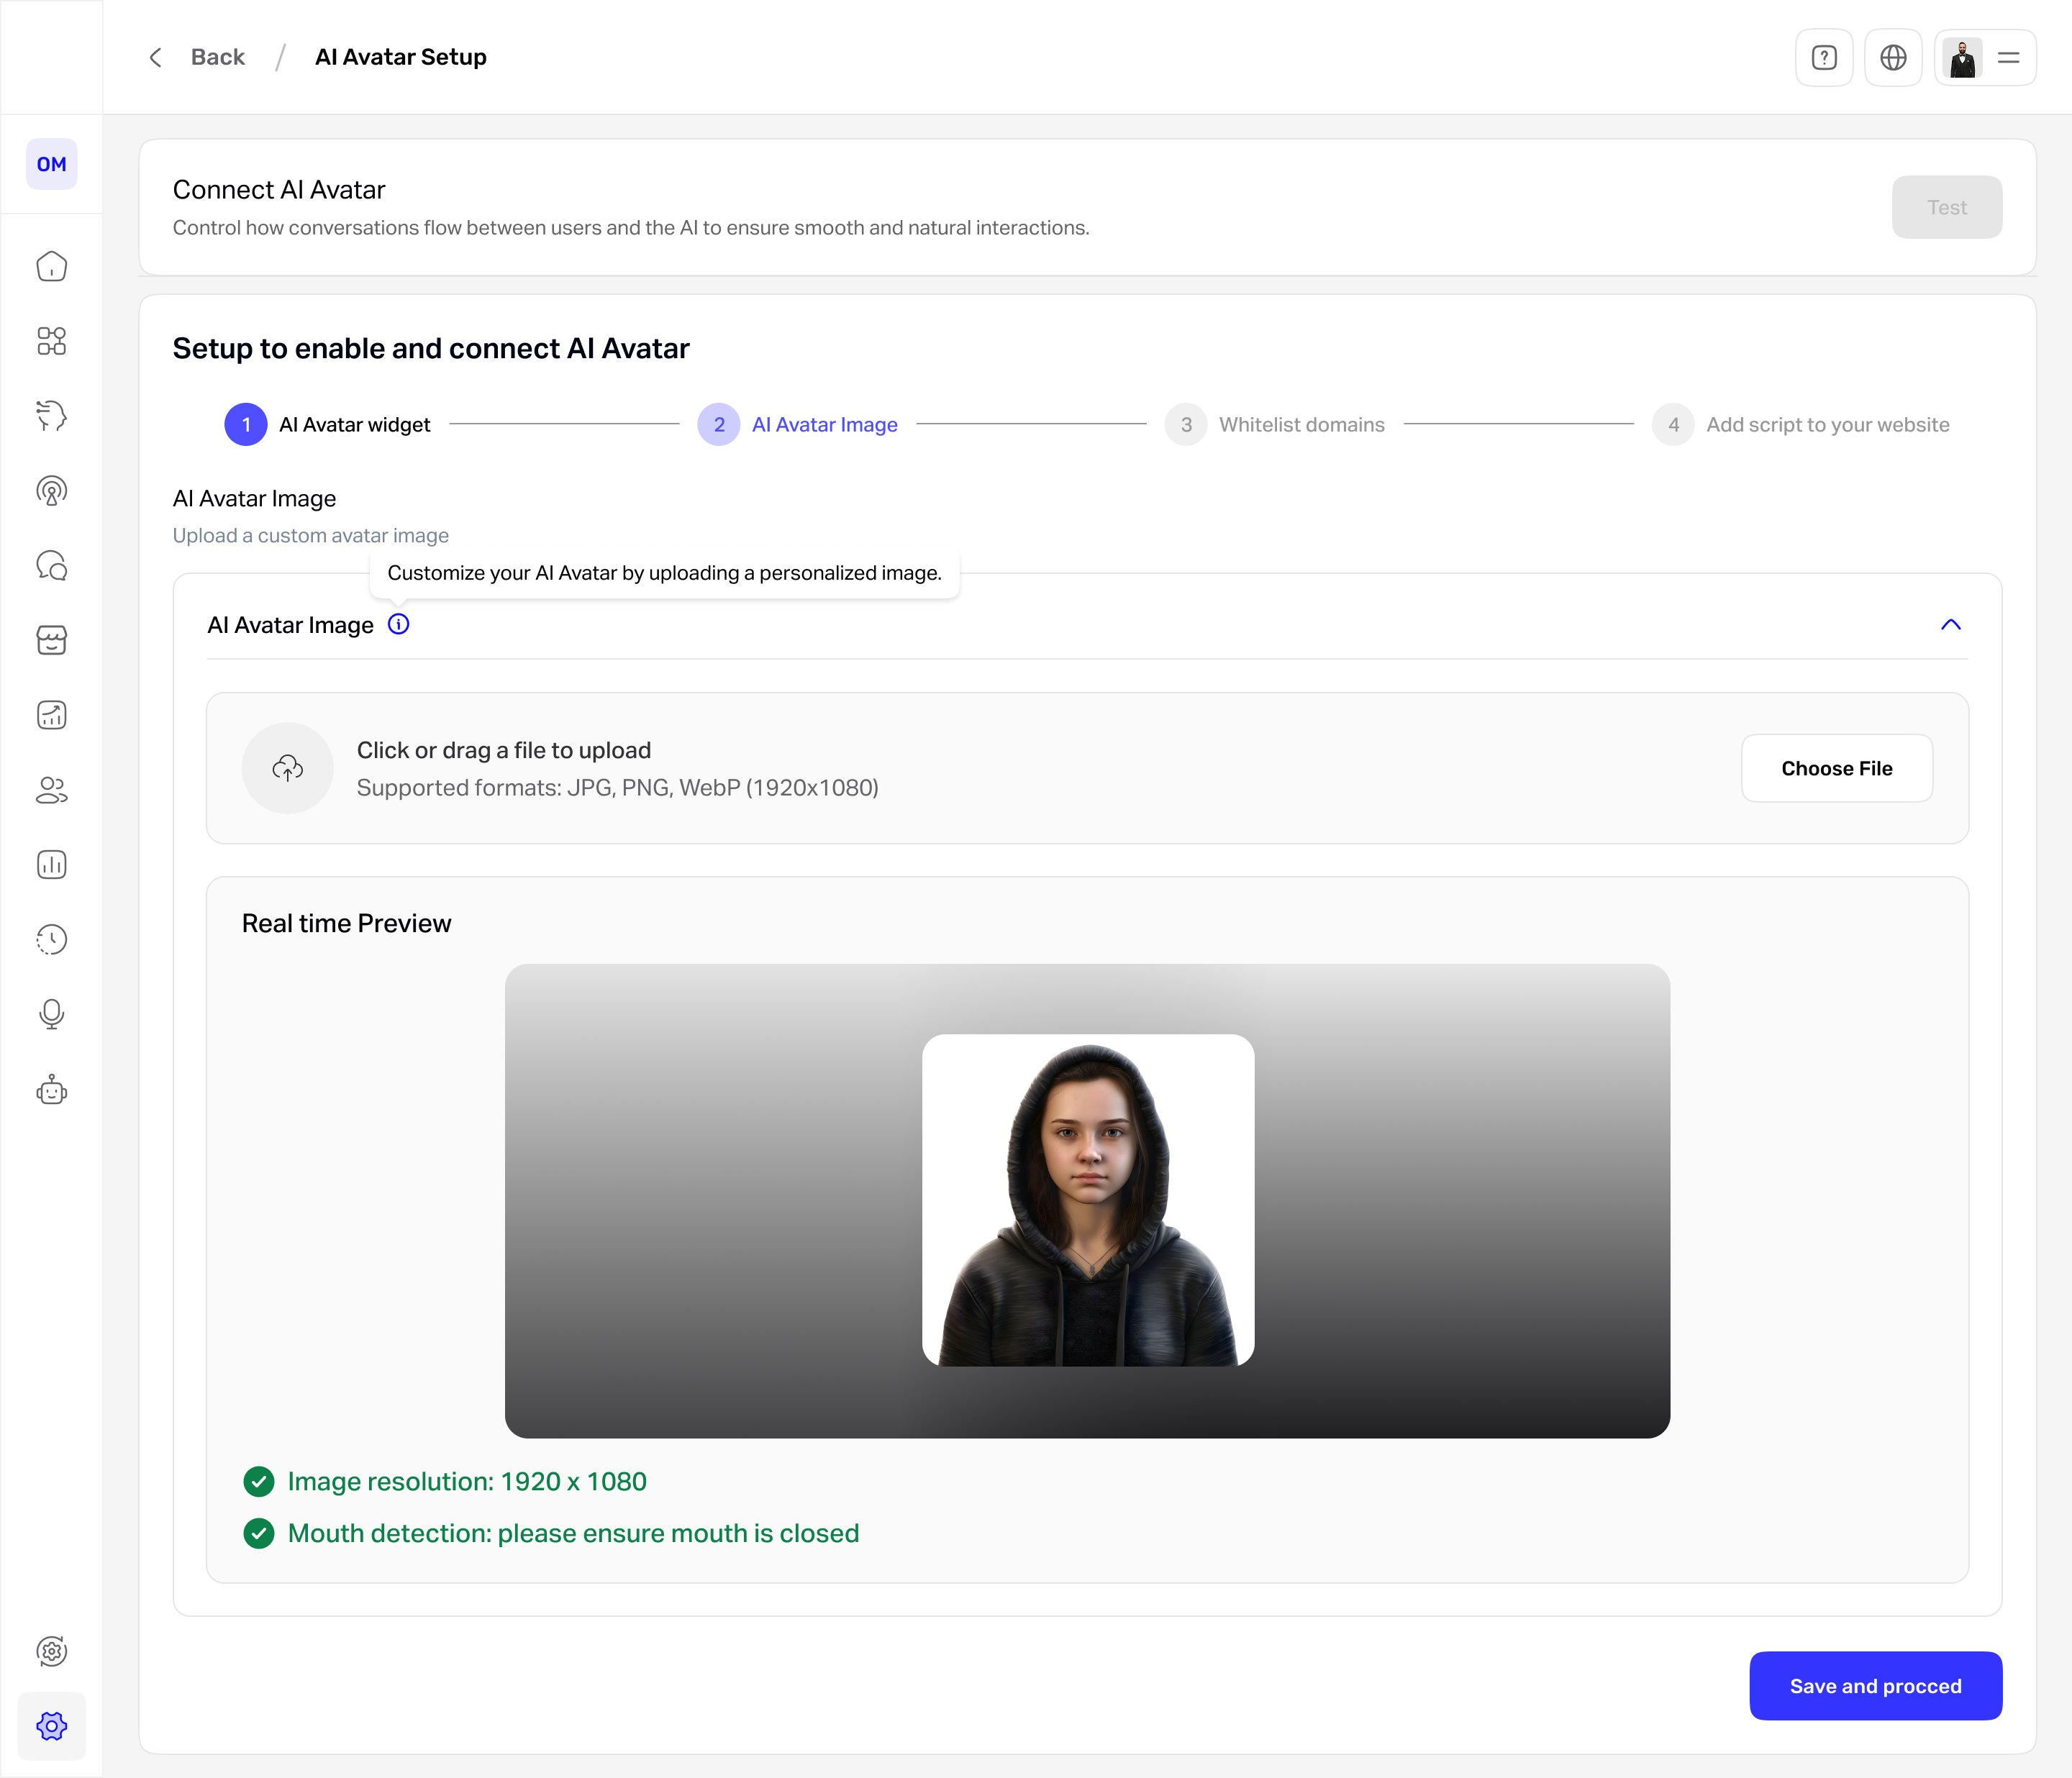This screenshot has height=1778, width=2072.
Task: Open the history clock icon in sidebar
Action: tap(52, 940)
